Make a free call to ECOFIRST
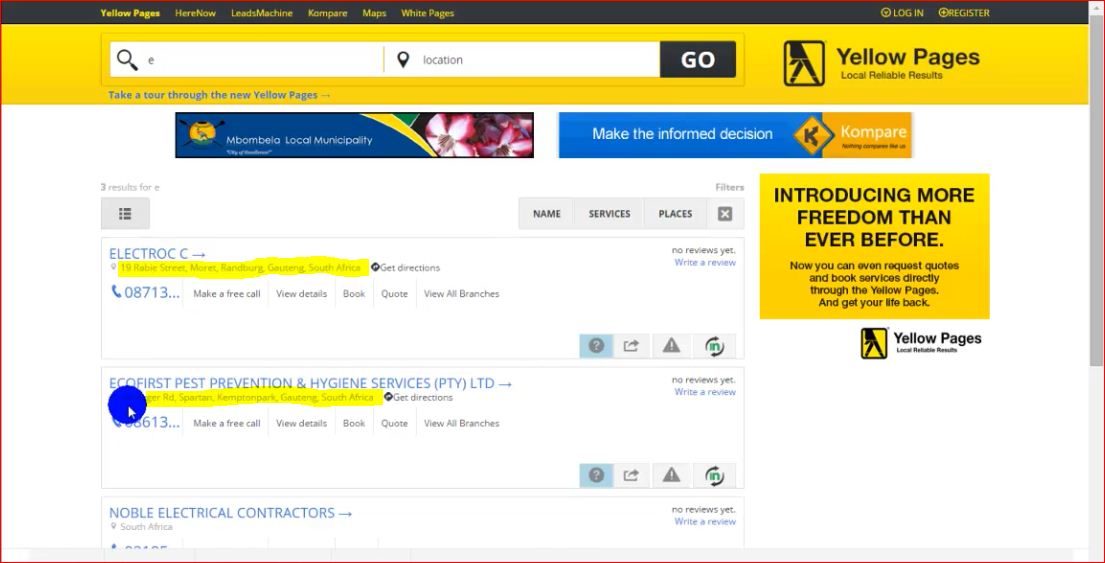This screenshot has width=1105, height=563. pyautogui.click(x=227, y=423)
